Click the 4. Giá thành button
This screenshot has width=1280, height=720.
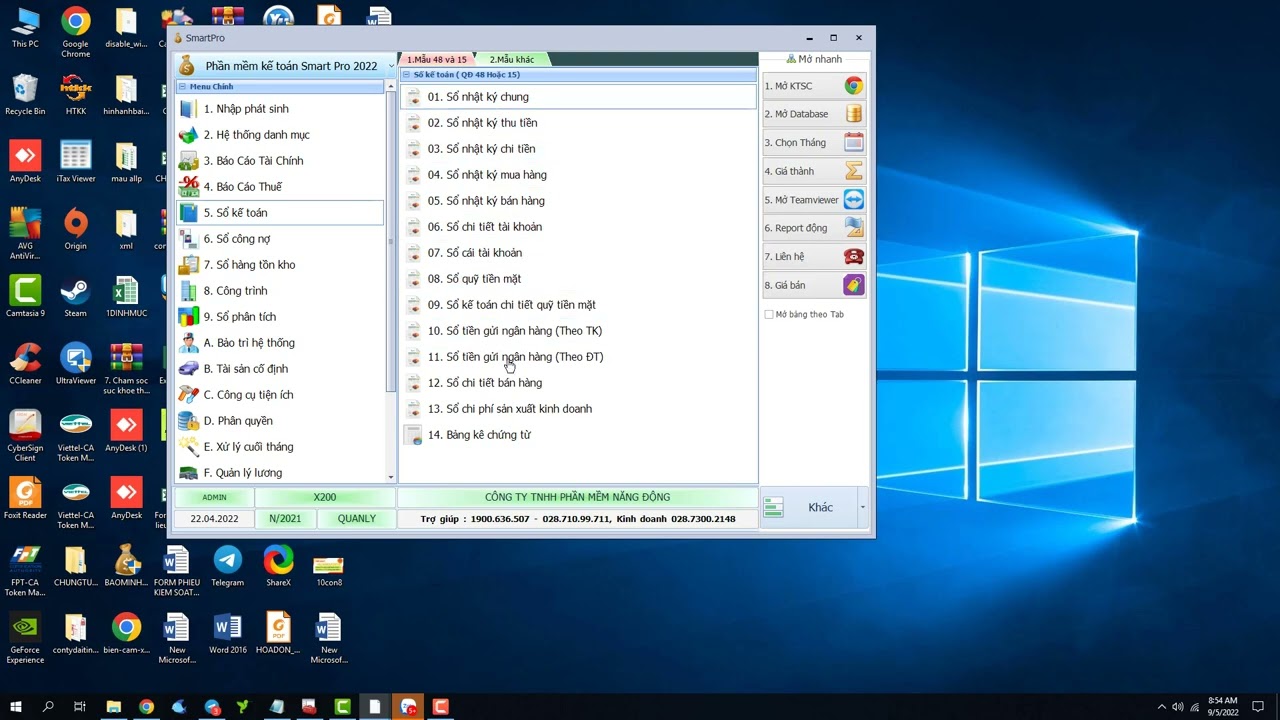click(814, 171)
